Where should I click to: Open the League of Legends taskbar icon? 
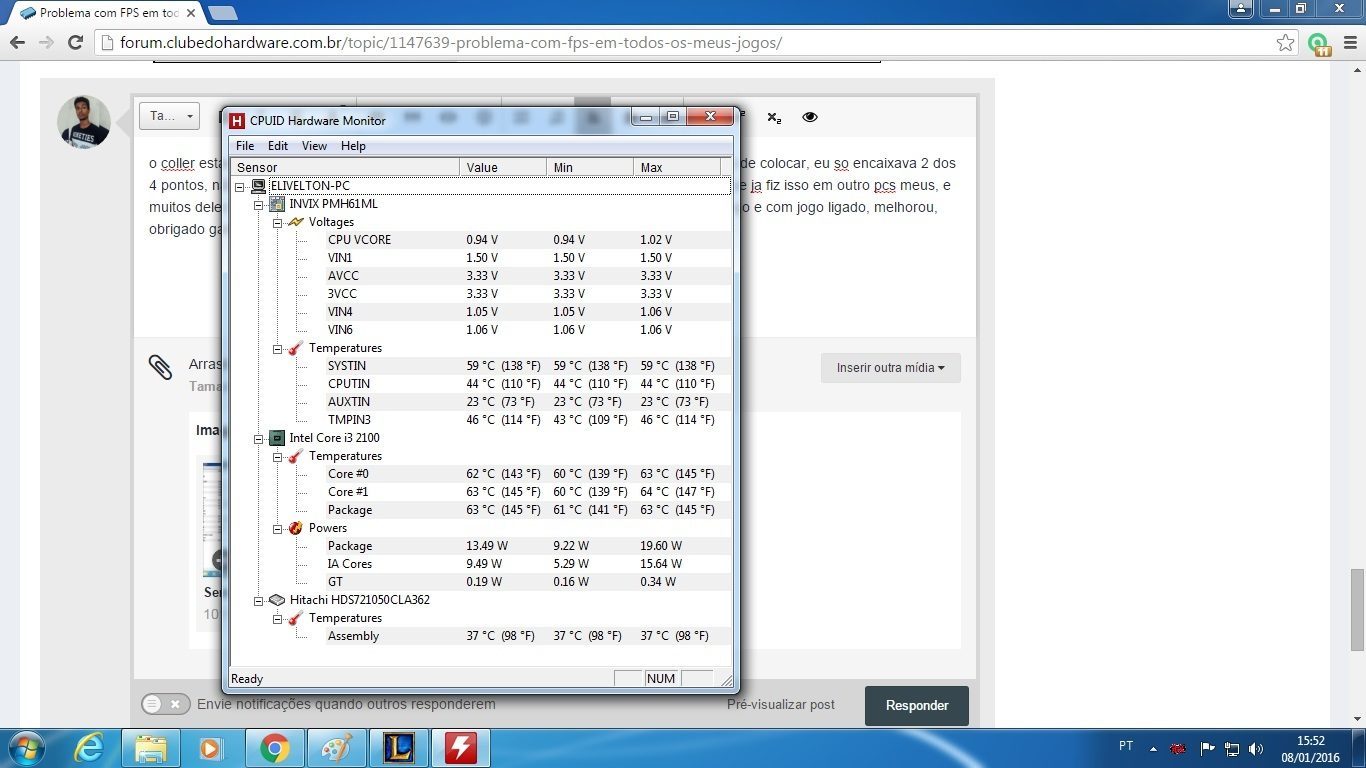click(x=399, y=748)
